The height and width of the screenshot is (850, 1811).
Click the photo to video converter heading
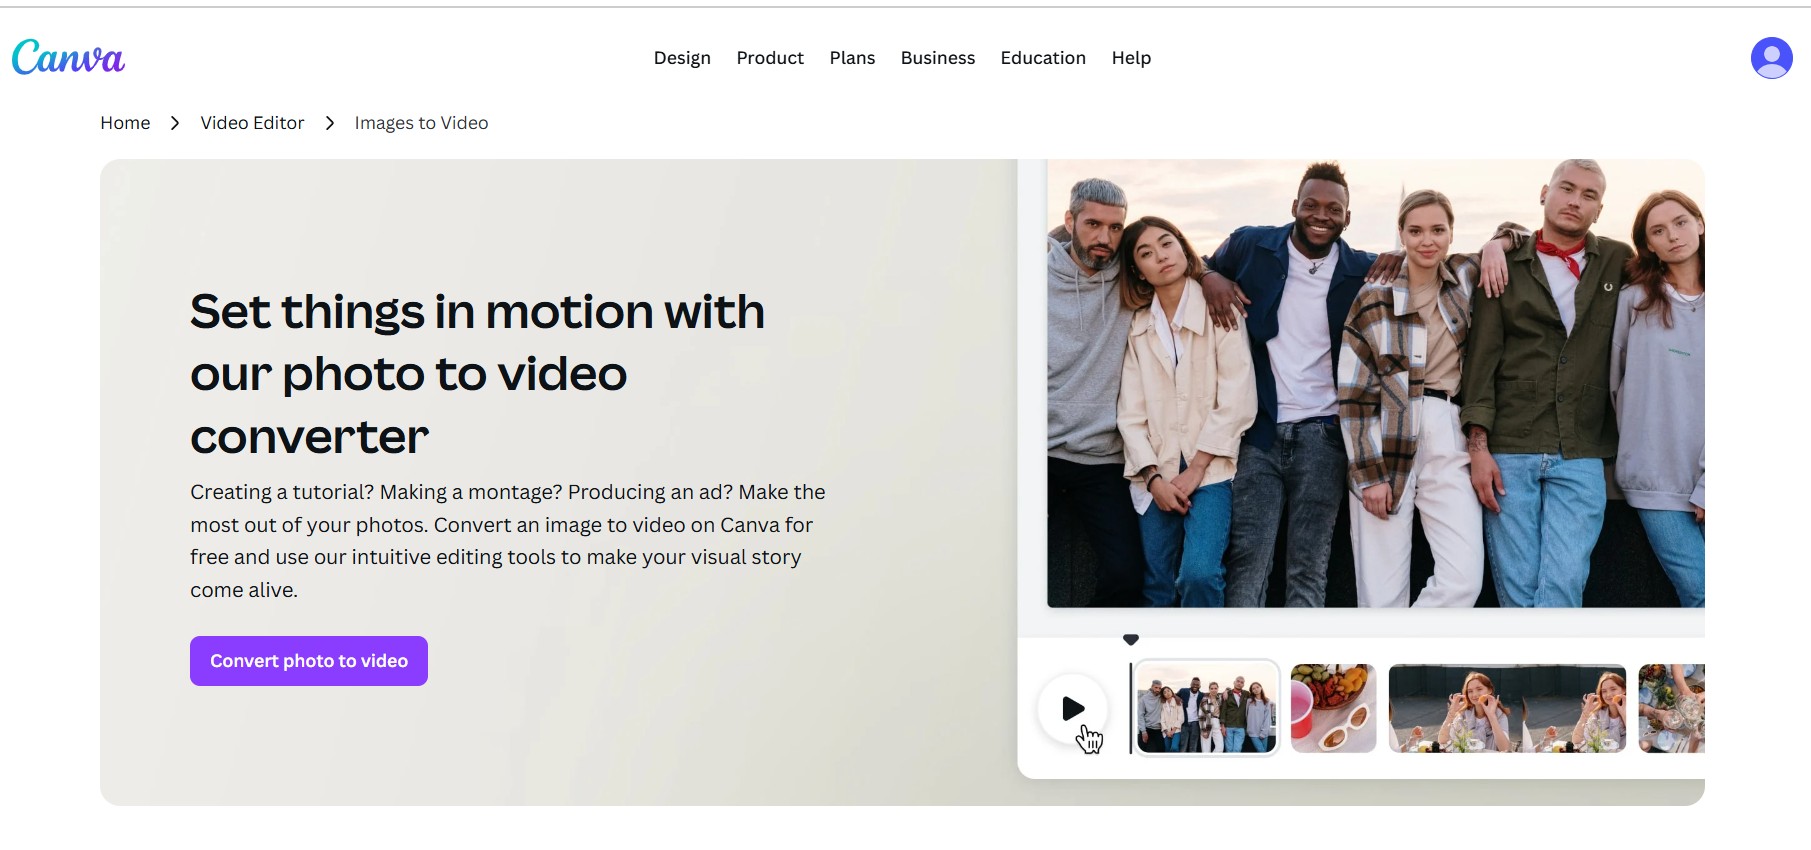(x=478, y=374)
